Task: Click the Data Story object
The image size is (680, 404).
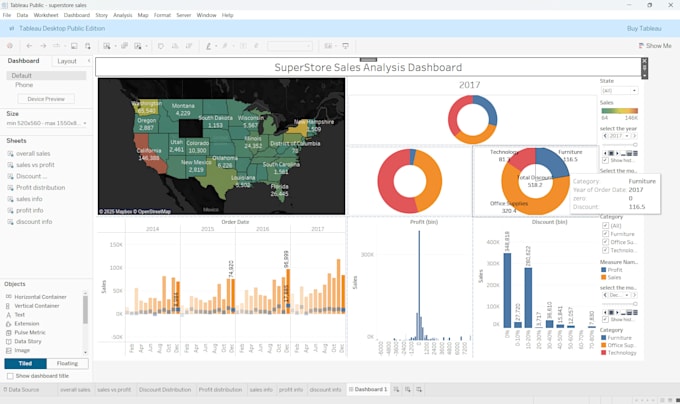Action: point(24,341)
